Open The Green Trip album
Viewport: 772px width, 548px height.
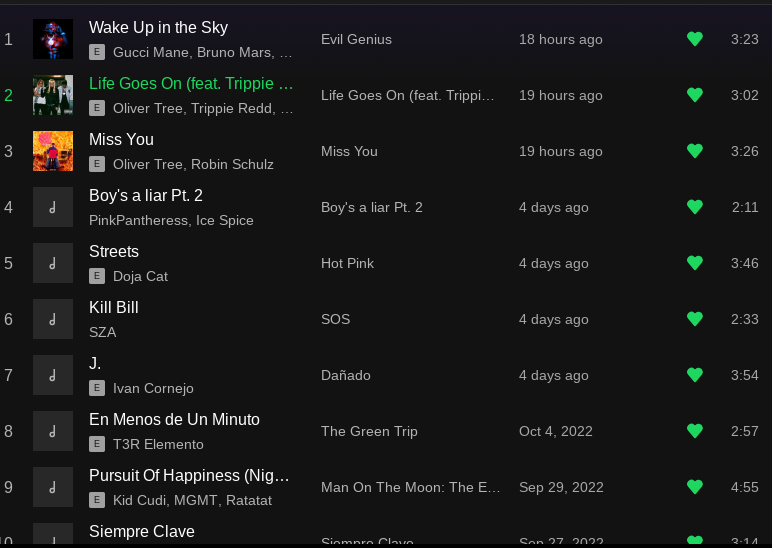(369, 431)
